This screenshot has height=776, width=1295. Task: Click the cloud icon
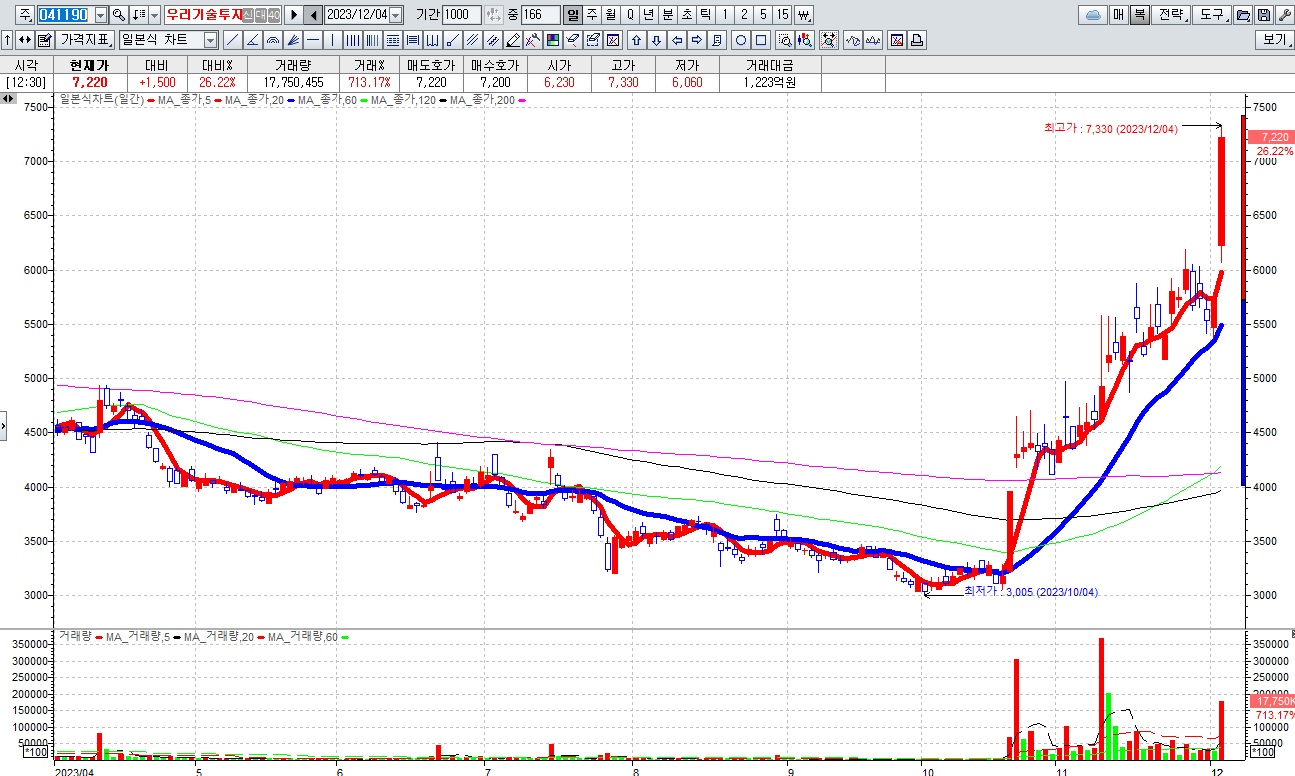click(1093, 15)
